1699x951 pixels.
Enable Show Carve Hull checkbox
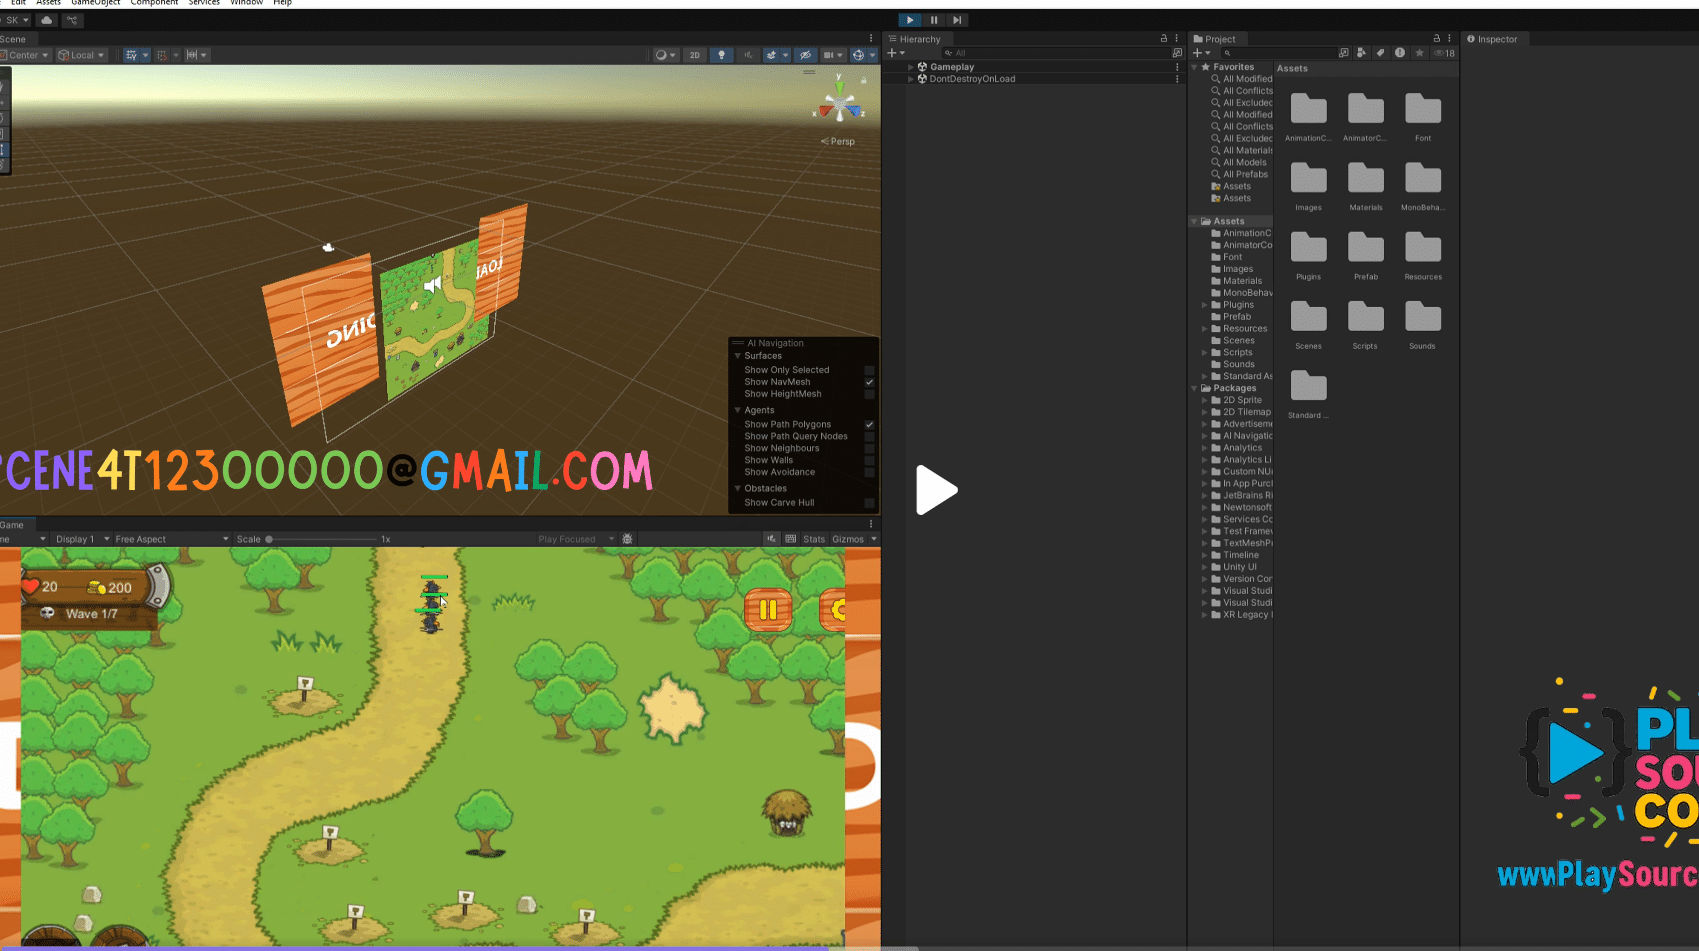coord(869,503)
